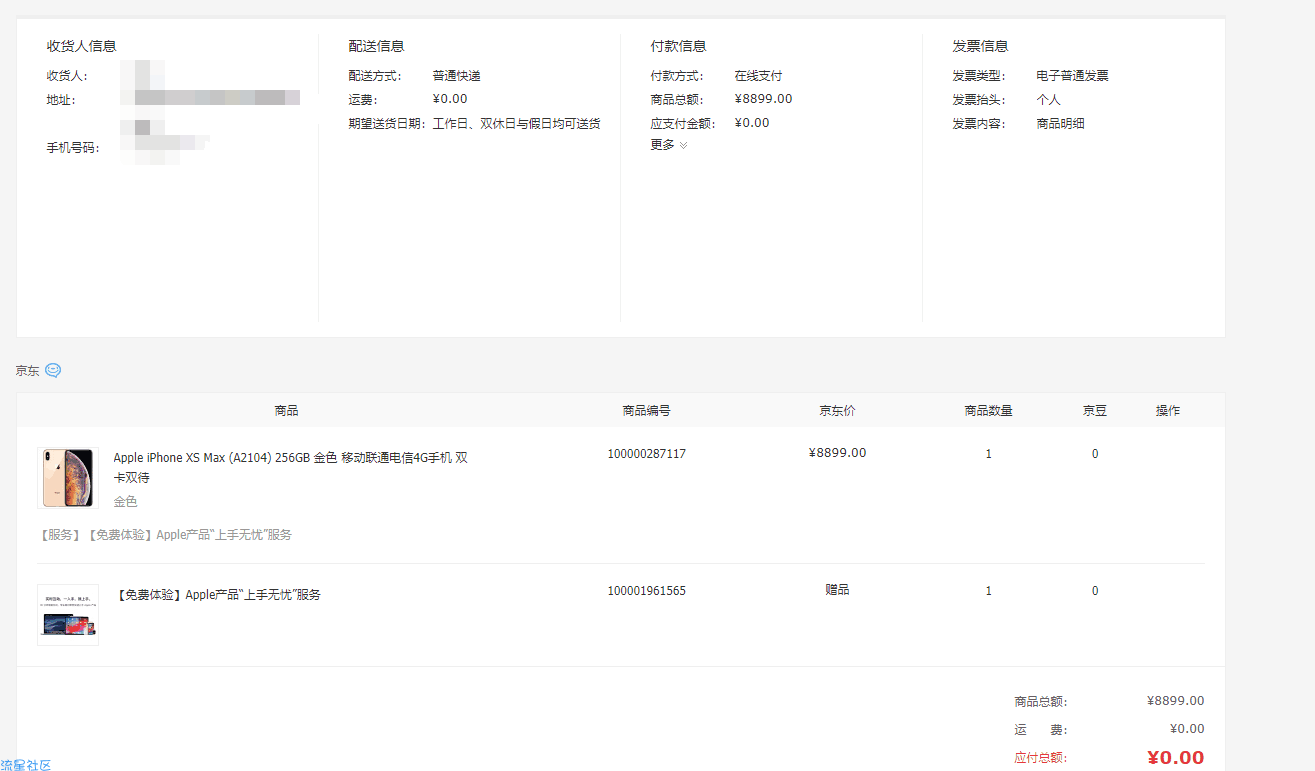Click the 商品 column header

click(x=286, y=411)
